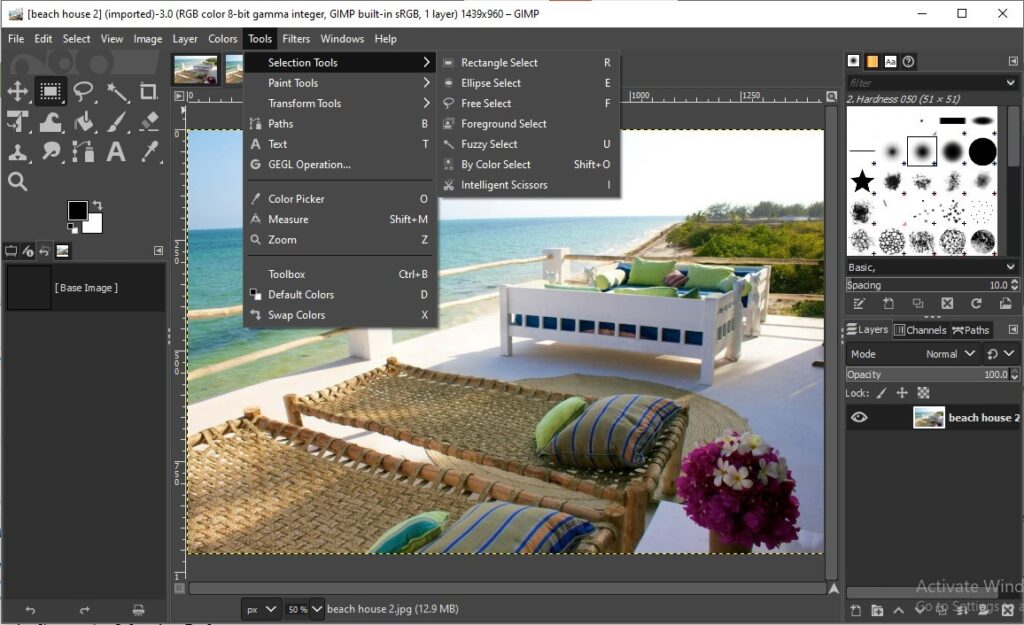Select the Crop tool
The height and width of the screenshot is (625, 1024).
coord(149,92)
